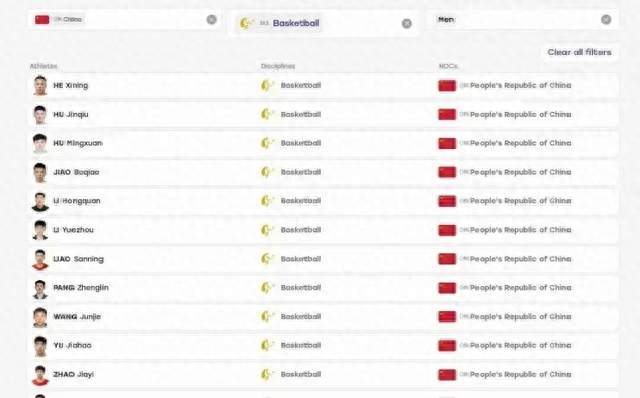Image resolution: width=640 pixels, height=398 pixels.
Task: Open YU Jiahao athlete profile
Action: [x=72, y=345]
